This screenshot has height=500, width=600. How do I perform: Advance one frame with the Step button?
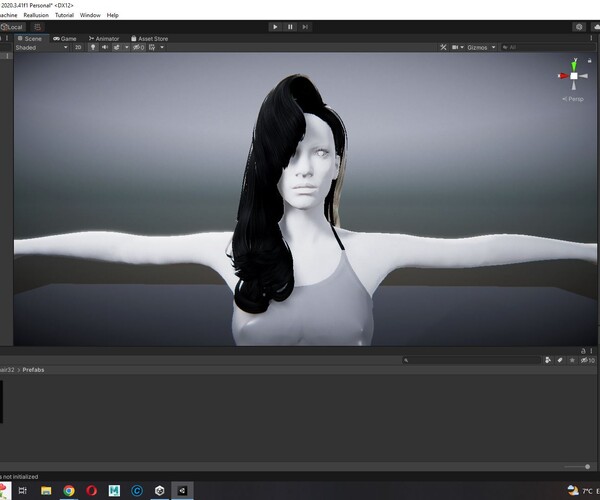305,27
